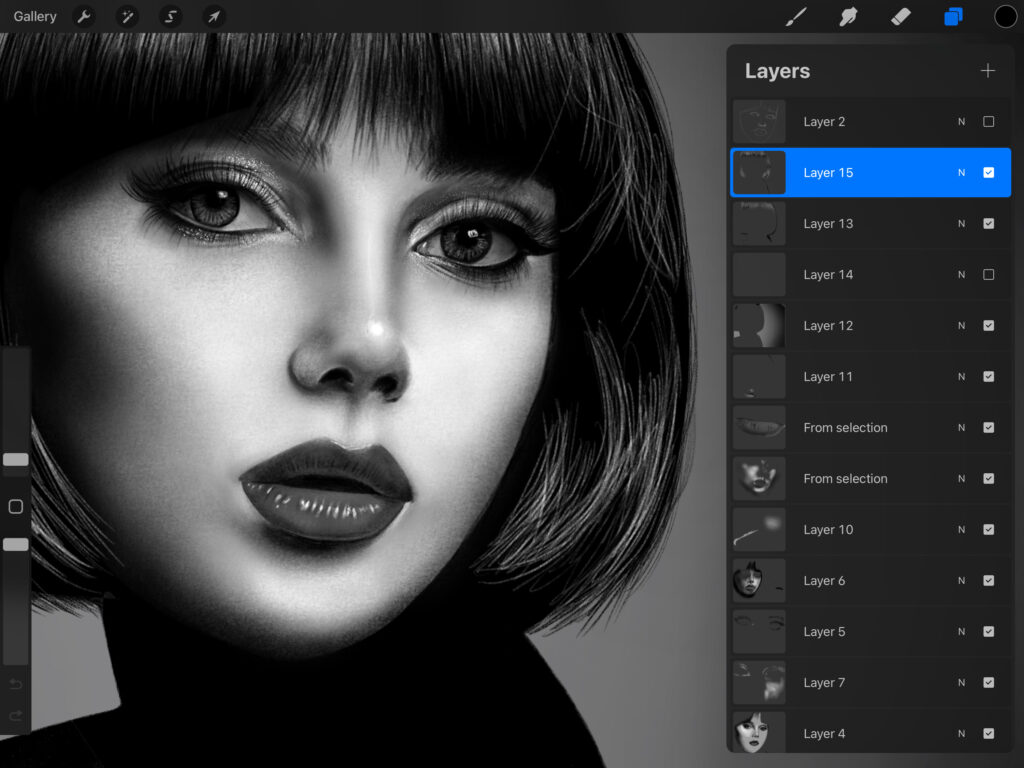Activate the Selection tool

click(x=171, y=16)
